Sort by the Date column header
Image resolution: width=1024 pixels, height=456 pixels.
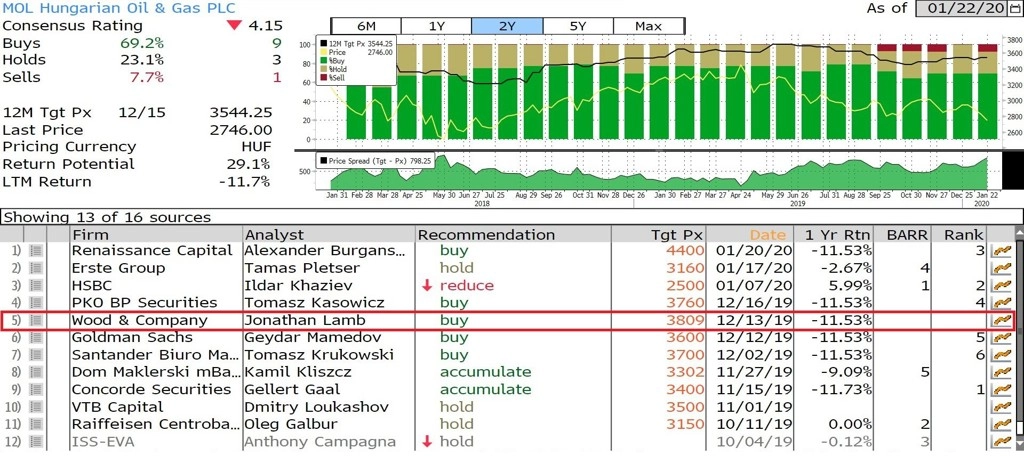750,235
